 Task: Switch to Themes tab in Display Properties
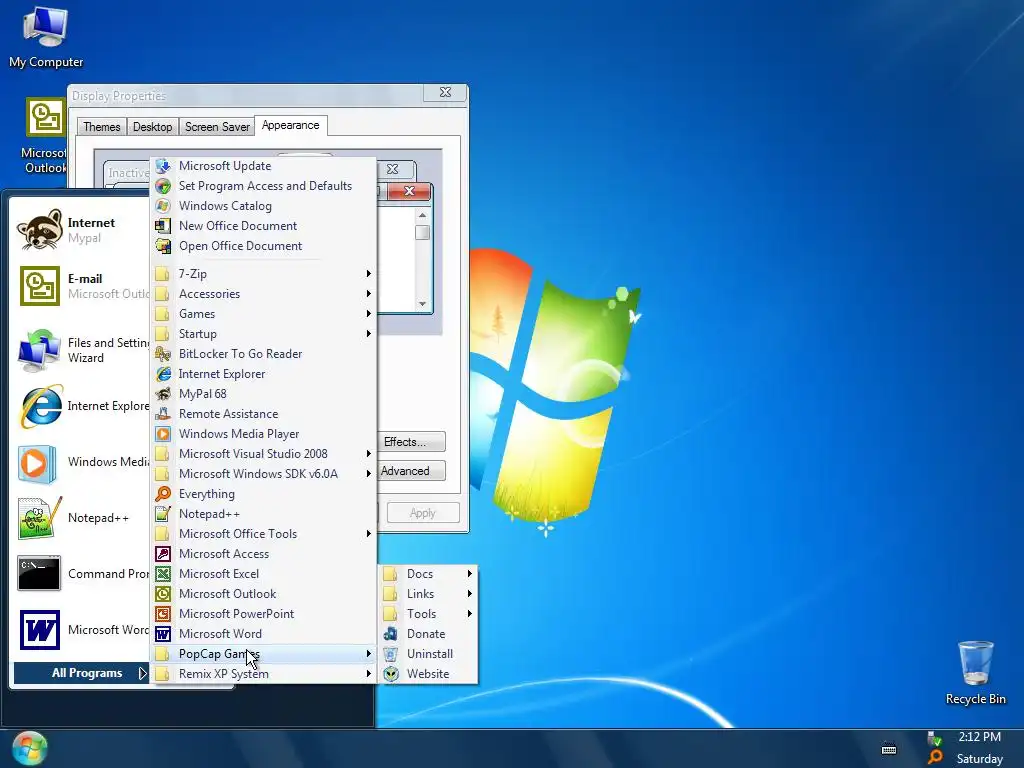pyautogui.click(x=101, y=127)
